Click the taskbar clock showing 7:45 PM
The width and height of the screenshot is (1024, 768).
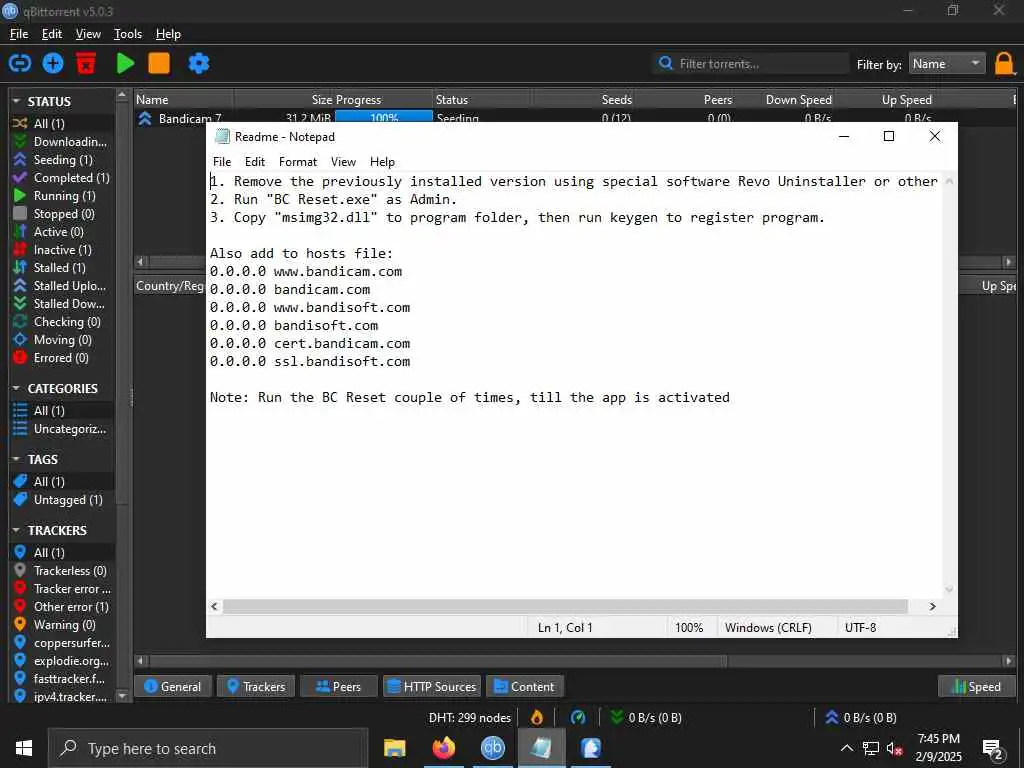point(938,748)
